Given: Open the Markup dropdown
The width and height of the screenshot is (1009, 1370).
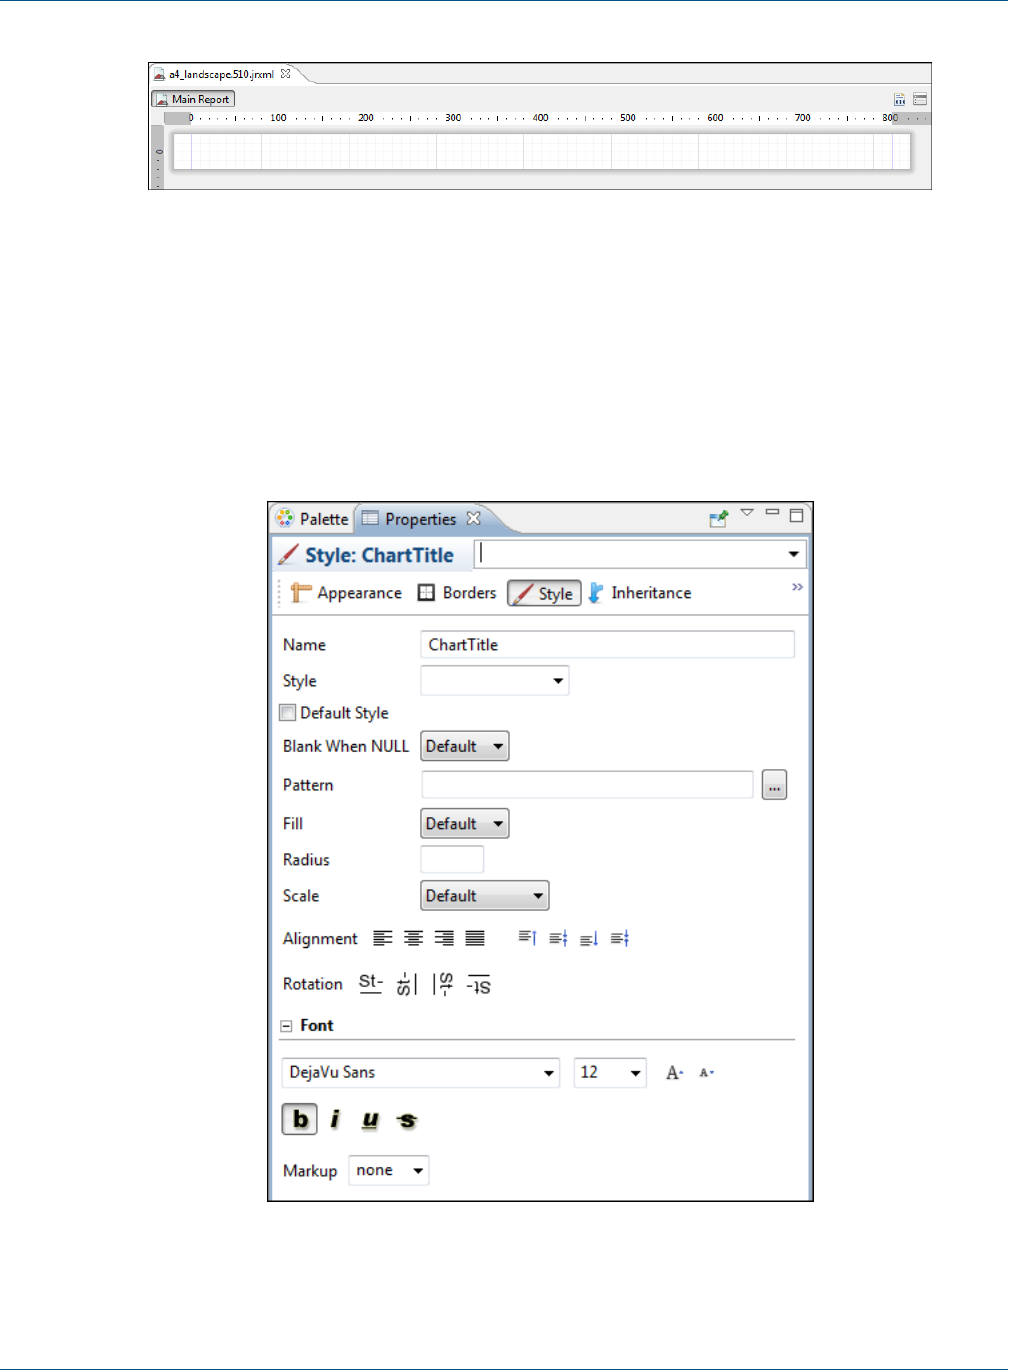Looking at the screenshot, I should point(389,1170).
